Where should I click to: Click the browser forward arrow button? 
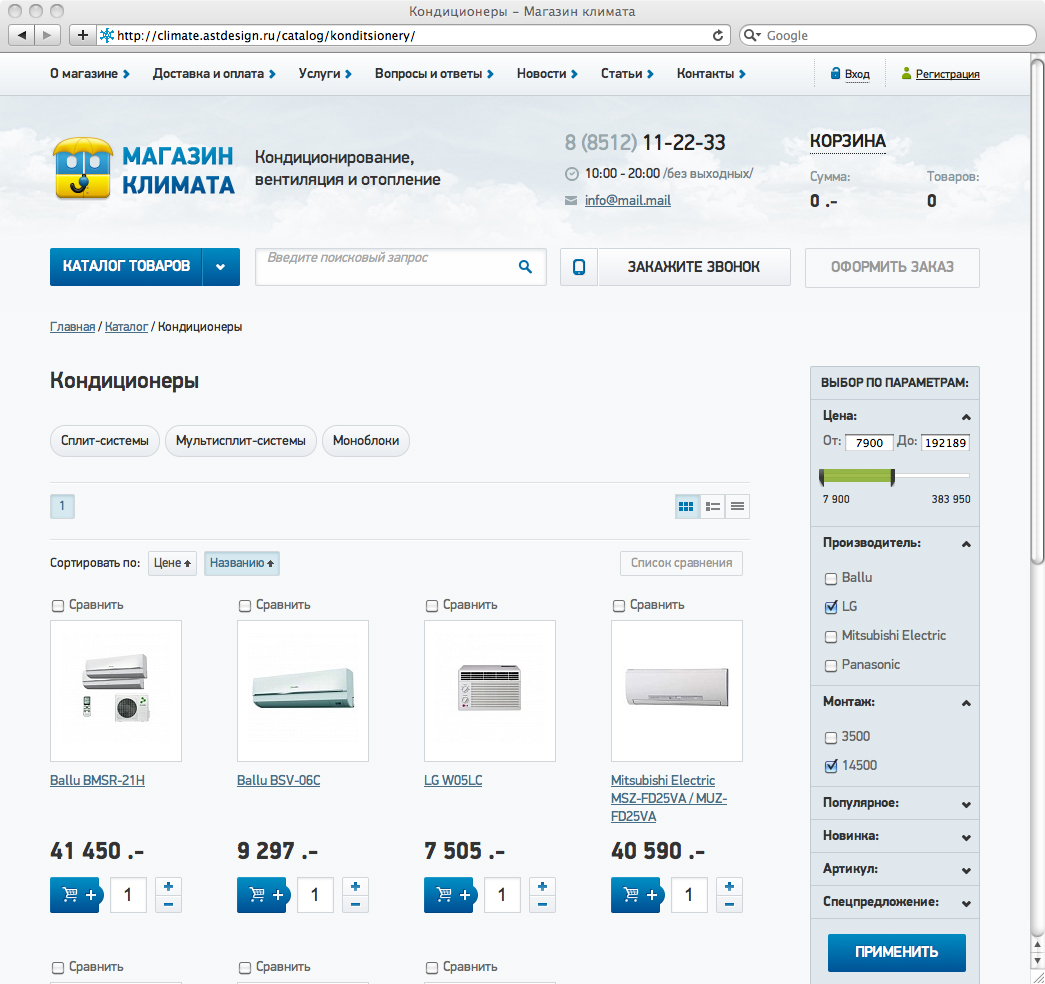47,35
